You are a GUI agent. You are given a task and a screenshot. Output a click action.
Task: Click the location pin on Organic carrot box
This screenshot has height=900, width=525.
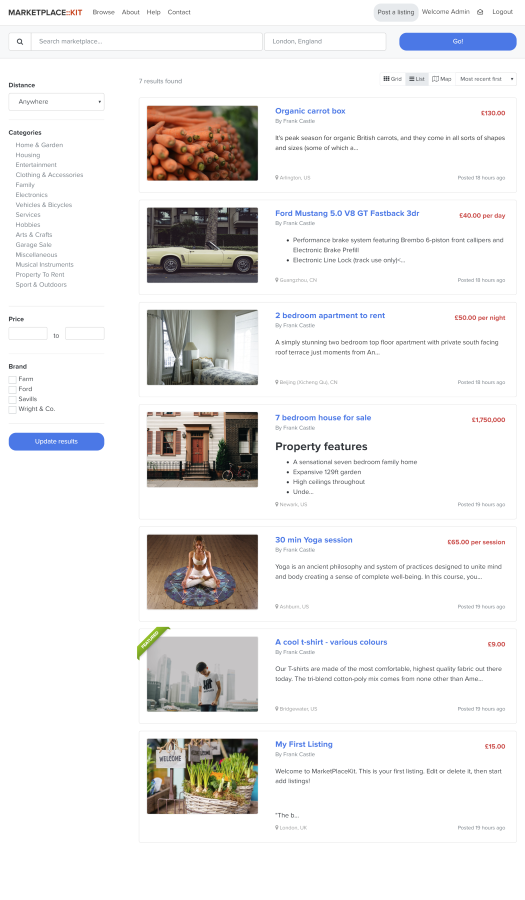pos(277,178)
